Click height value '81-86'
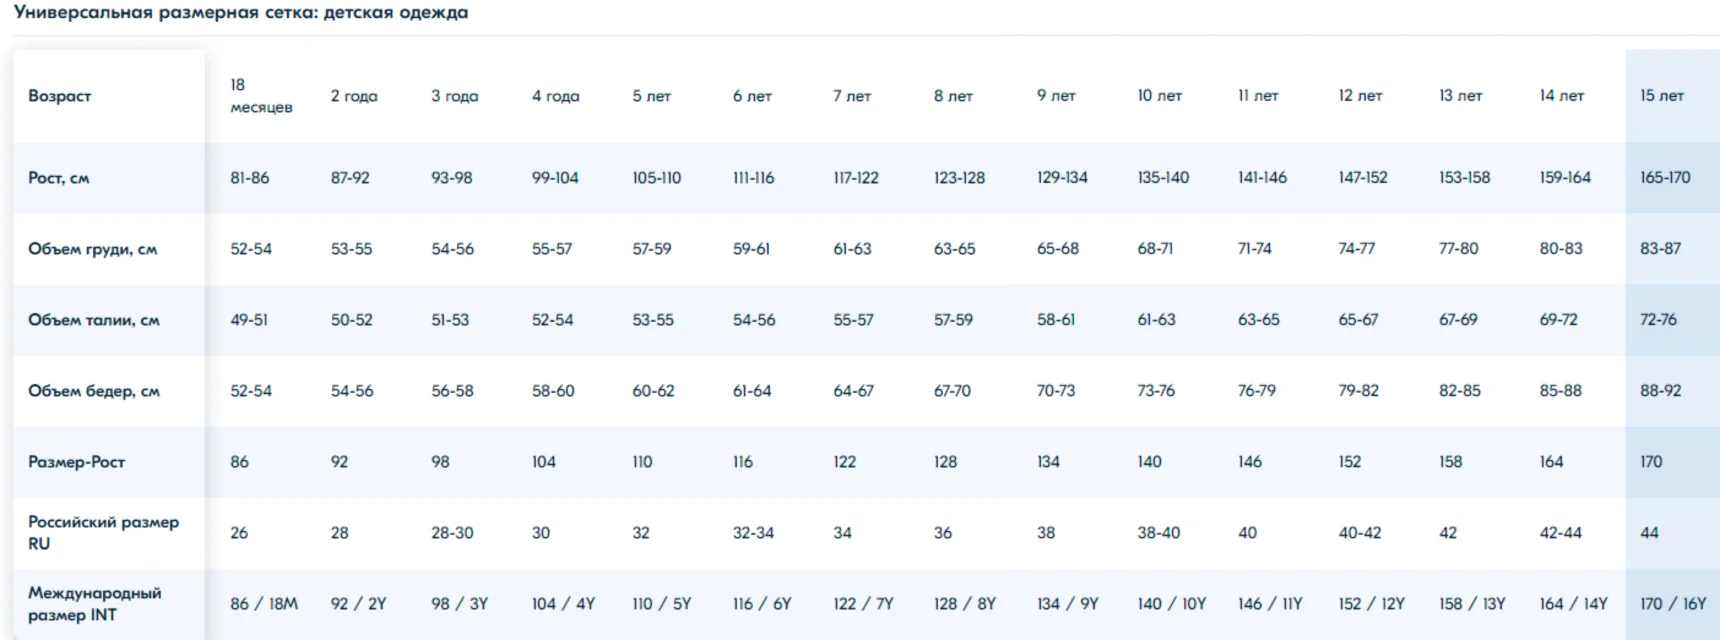Screen dimensions: 1720x640 [x=250, y=178]
